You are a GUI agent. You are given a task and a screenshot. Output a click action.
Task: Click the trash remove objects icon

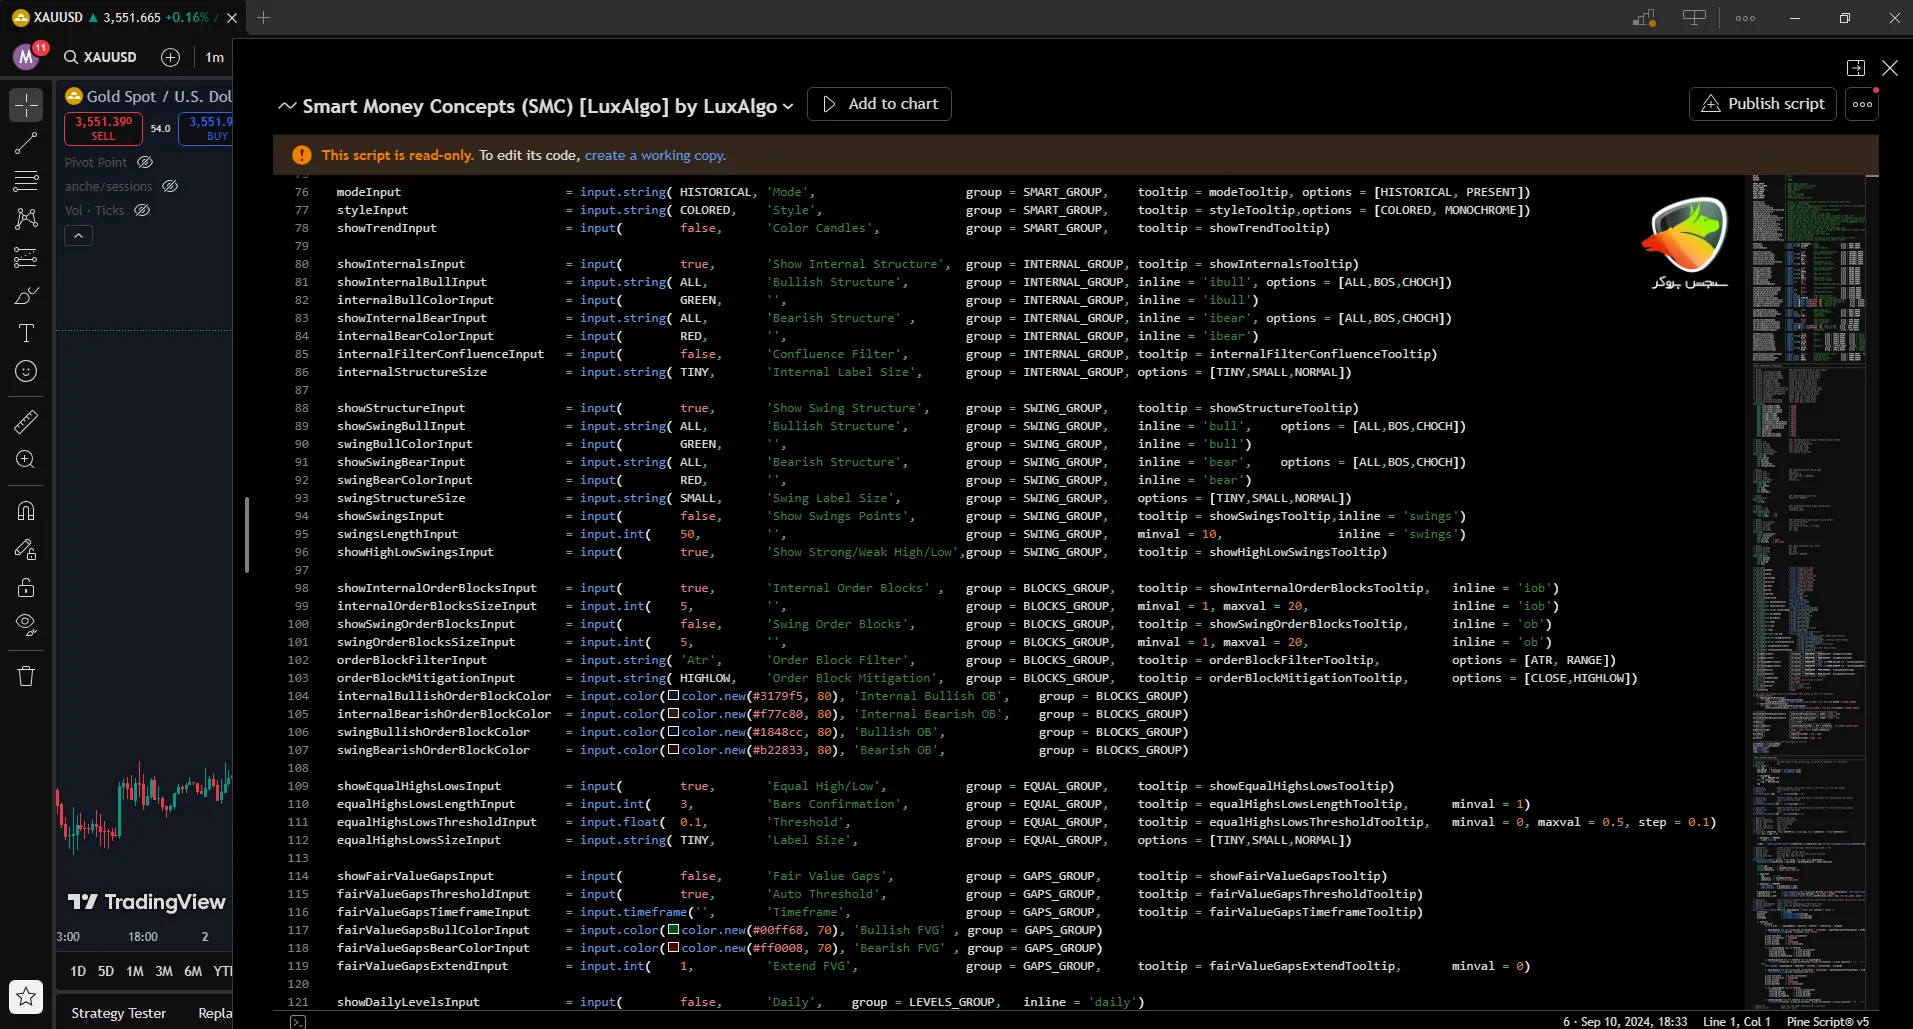click(26, 676)
